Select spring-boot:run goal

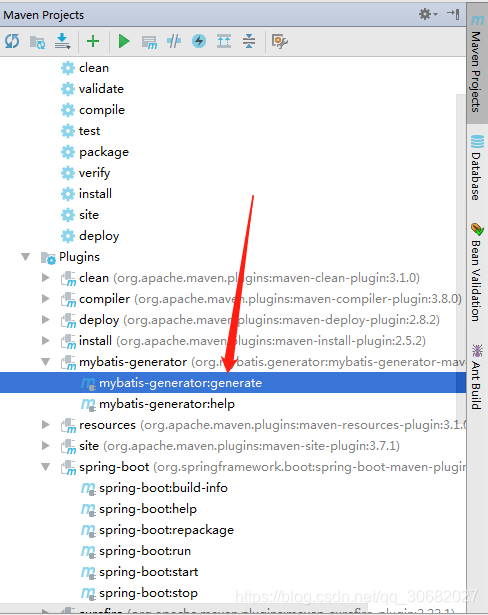[145, 551]
